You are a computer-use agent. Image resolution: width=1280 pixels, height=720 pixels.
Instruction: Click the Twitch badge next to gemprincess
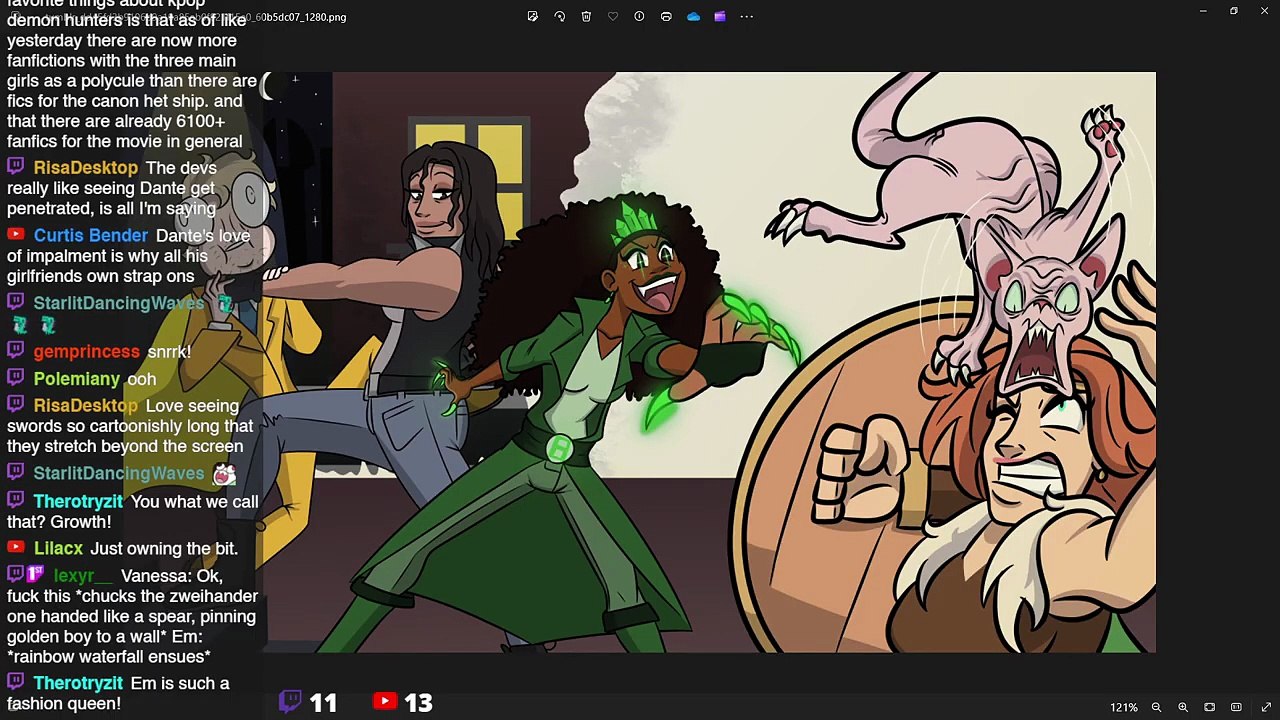[x=15, y=350]
